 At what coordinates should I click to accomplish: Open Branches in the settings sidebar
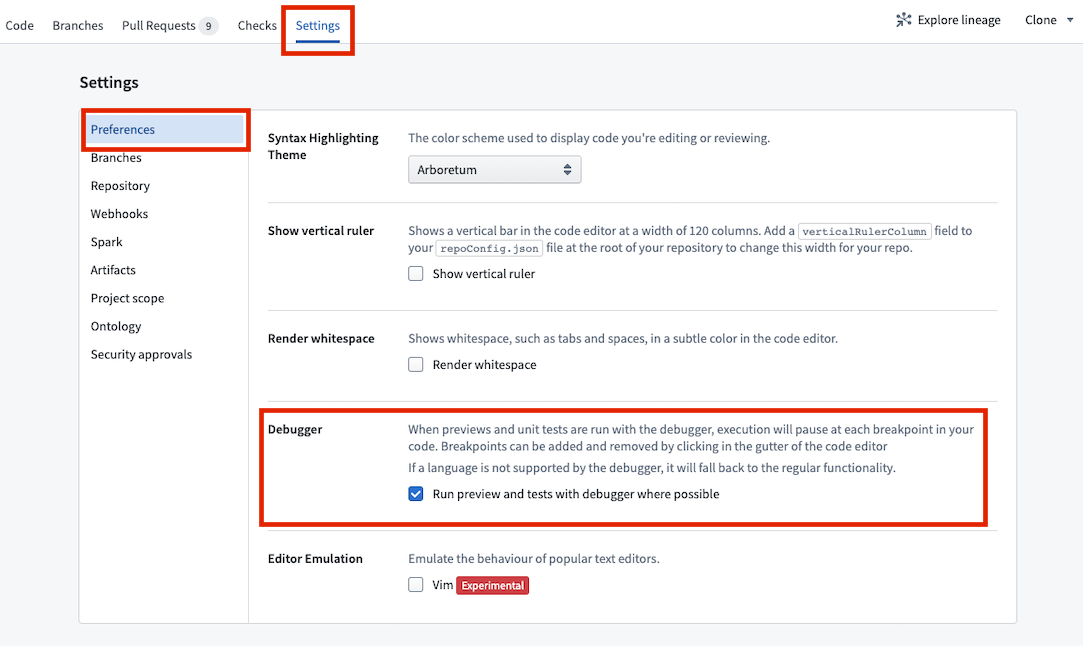point(116,158)
